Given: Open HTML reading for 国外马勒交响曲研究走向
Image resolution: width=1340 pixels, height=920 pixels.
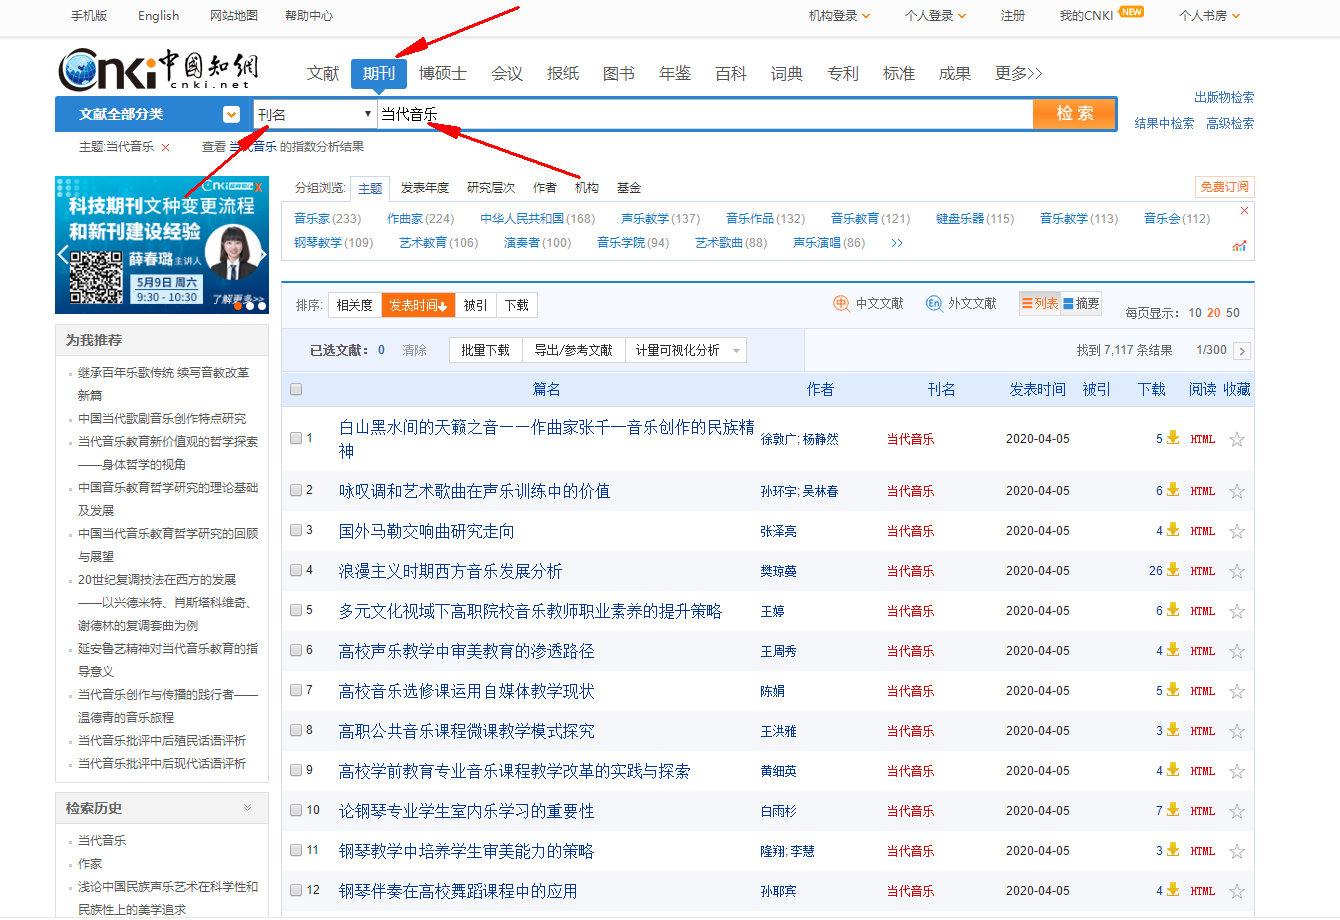Looking at the screenshot, I should (1203, 531).
